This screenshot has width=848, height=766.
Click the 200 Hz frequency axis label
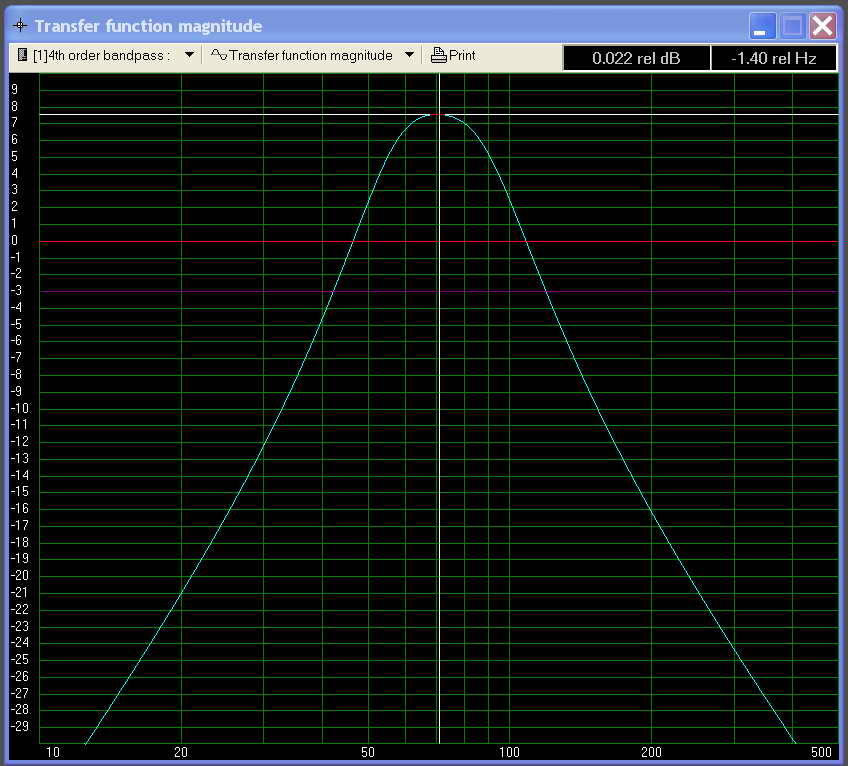[x=651, y=752]
